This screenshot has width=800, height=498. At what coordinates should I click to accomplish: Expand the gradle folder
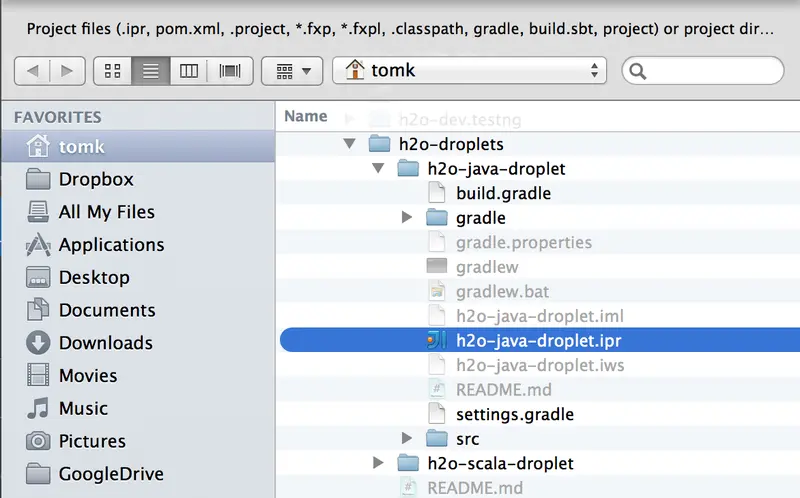pyautogui.click(x=407, y=217)
